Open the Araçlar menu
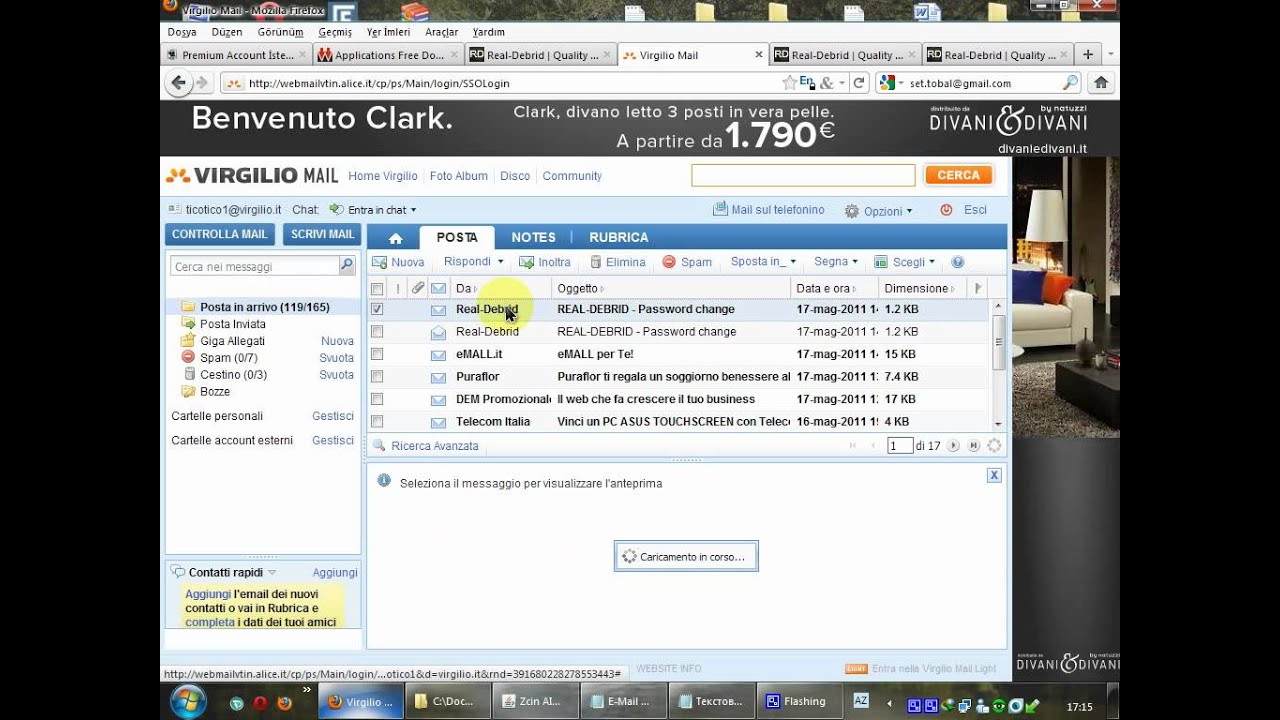Screen dimensions: 1280x720 point(441,32)
